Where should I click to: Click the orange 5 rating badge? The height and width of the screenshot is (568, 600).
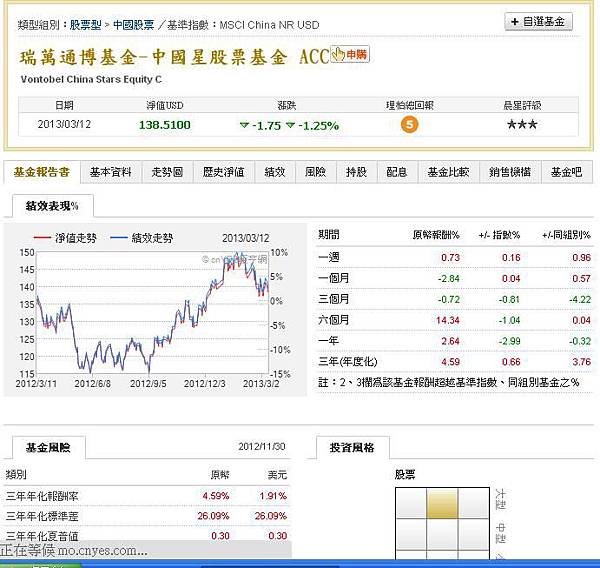pyautogui.click(x=409, y=124)
